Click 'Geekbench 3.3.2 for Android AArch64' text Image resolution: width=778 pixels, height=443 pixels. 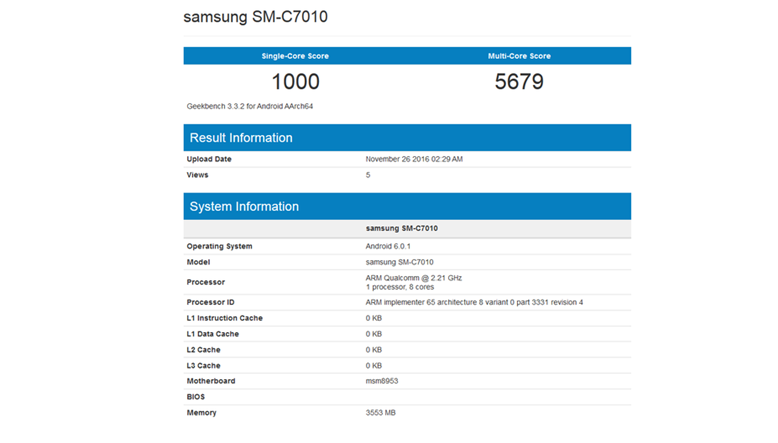pyautogui.click(x=250, y=106)
